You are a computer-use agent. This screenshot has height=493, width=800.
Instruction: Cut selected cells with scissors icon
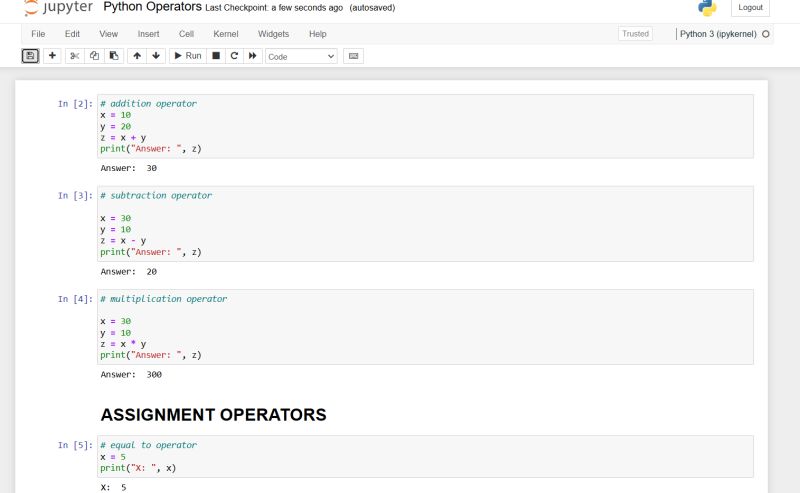click(x=74, y=56)
